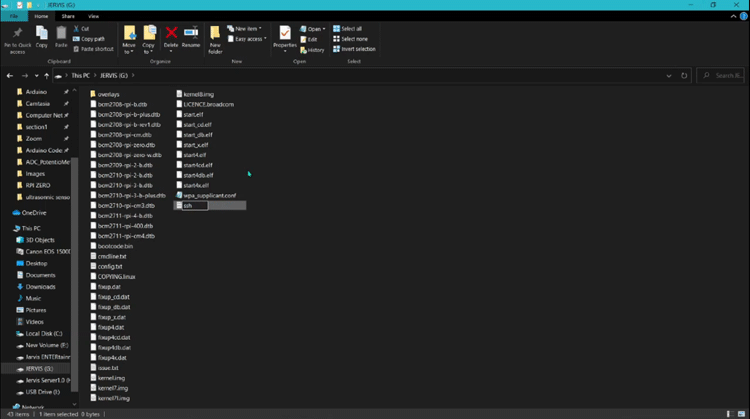The width and height of the screenshot is (750, 419).
Task: Select the config.txt file
Action: coord(110,266)
